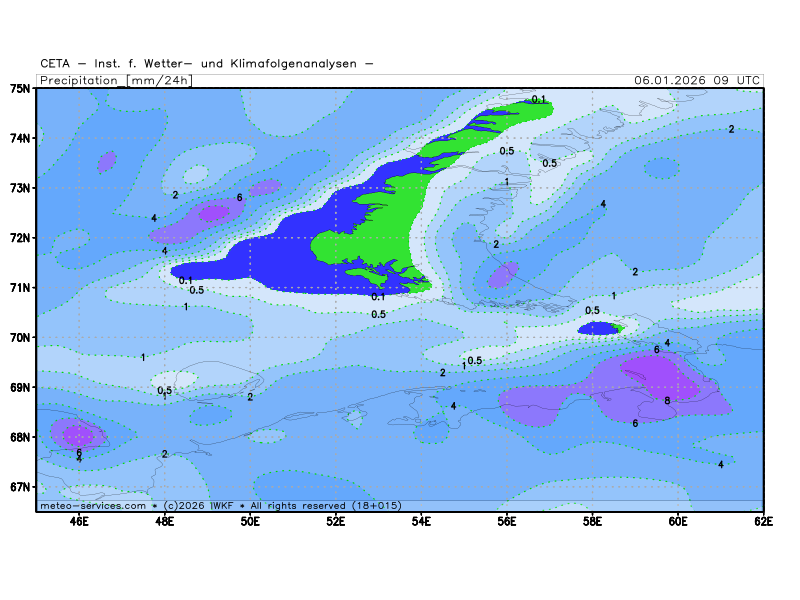800x600 pixels.
Task: Click the 0.1 contour label at map top
Action: coord(539,99)
